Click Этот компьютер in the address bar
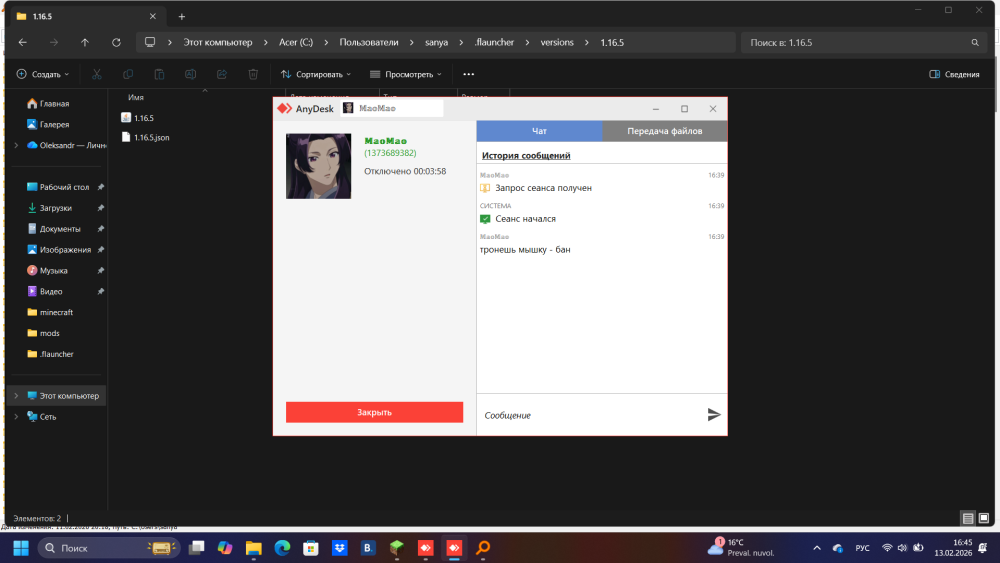This screenshot has height=563, width=1000. click(218, 42)
